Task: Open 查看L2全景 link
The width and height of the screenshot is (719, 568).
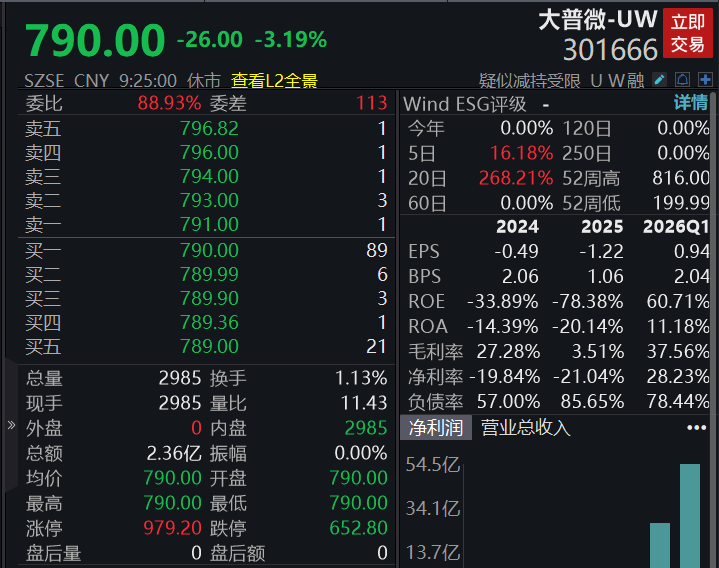Action: [x=274, y=81]
